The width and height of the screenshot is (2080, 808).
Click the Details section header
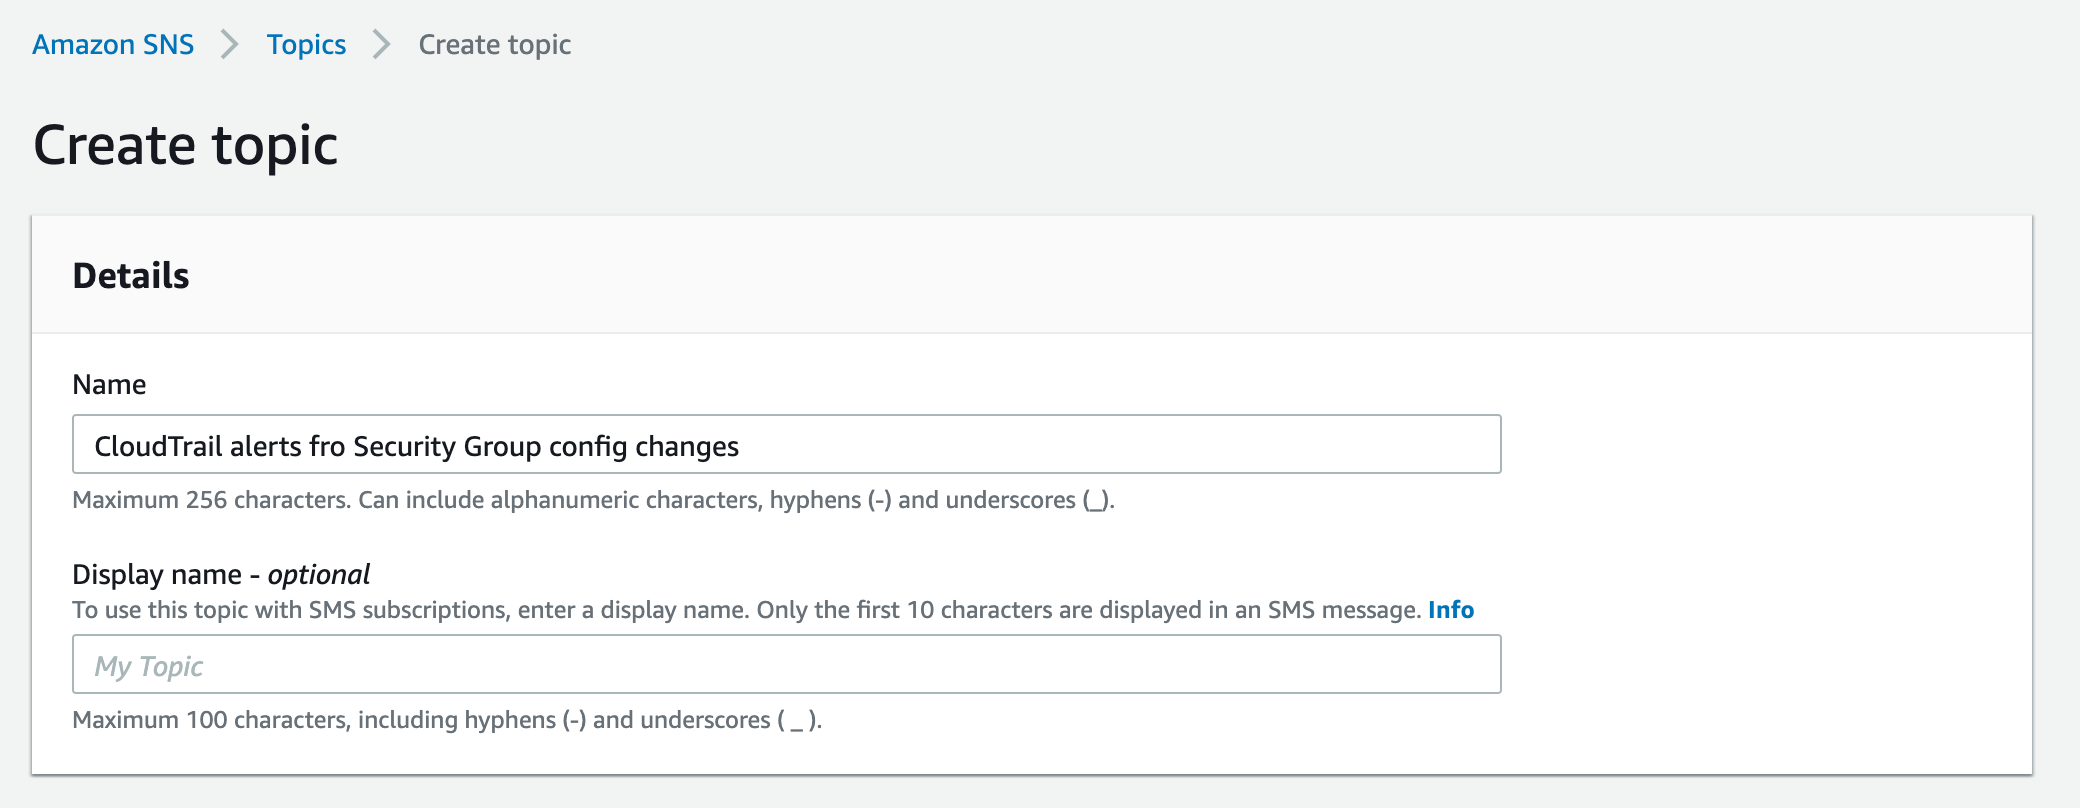pyautogui.click(x=131, y=276)
